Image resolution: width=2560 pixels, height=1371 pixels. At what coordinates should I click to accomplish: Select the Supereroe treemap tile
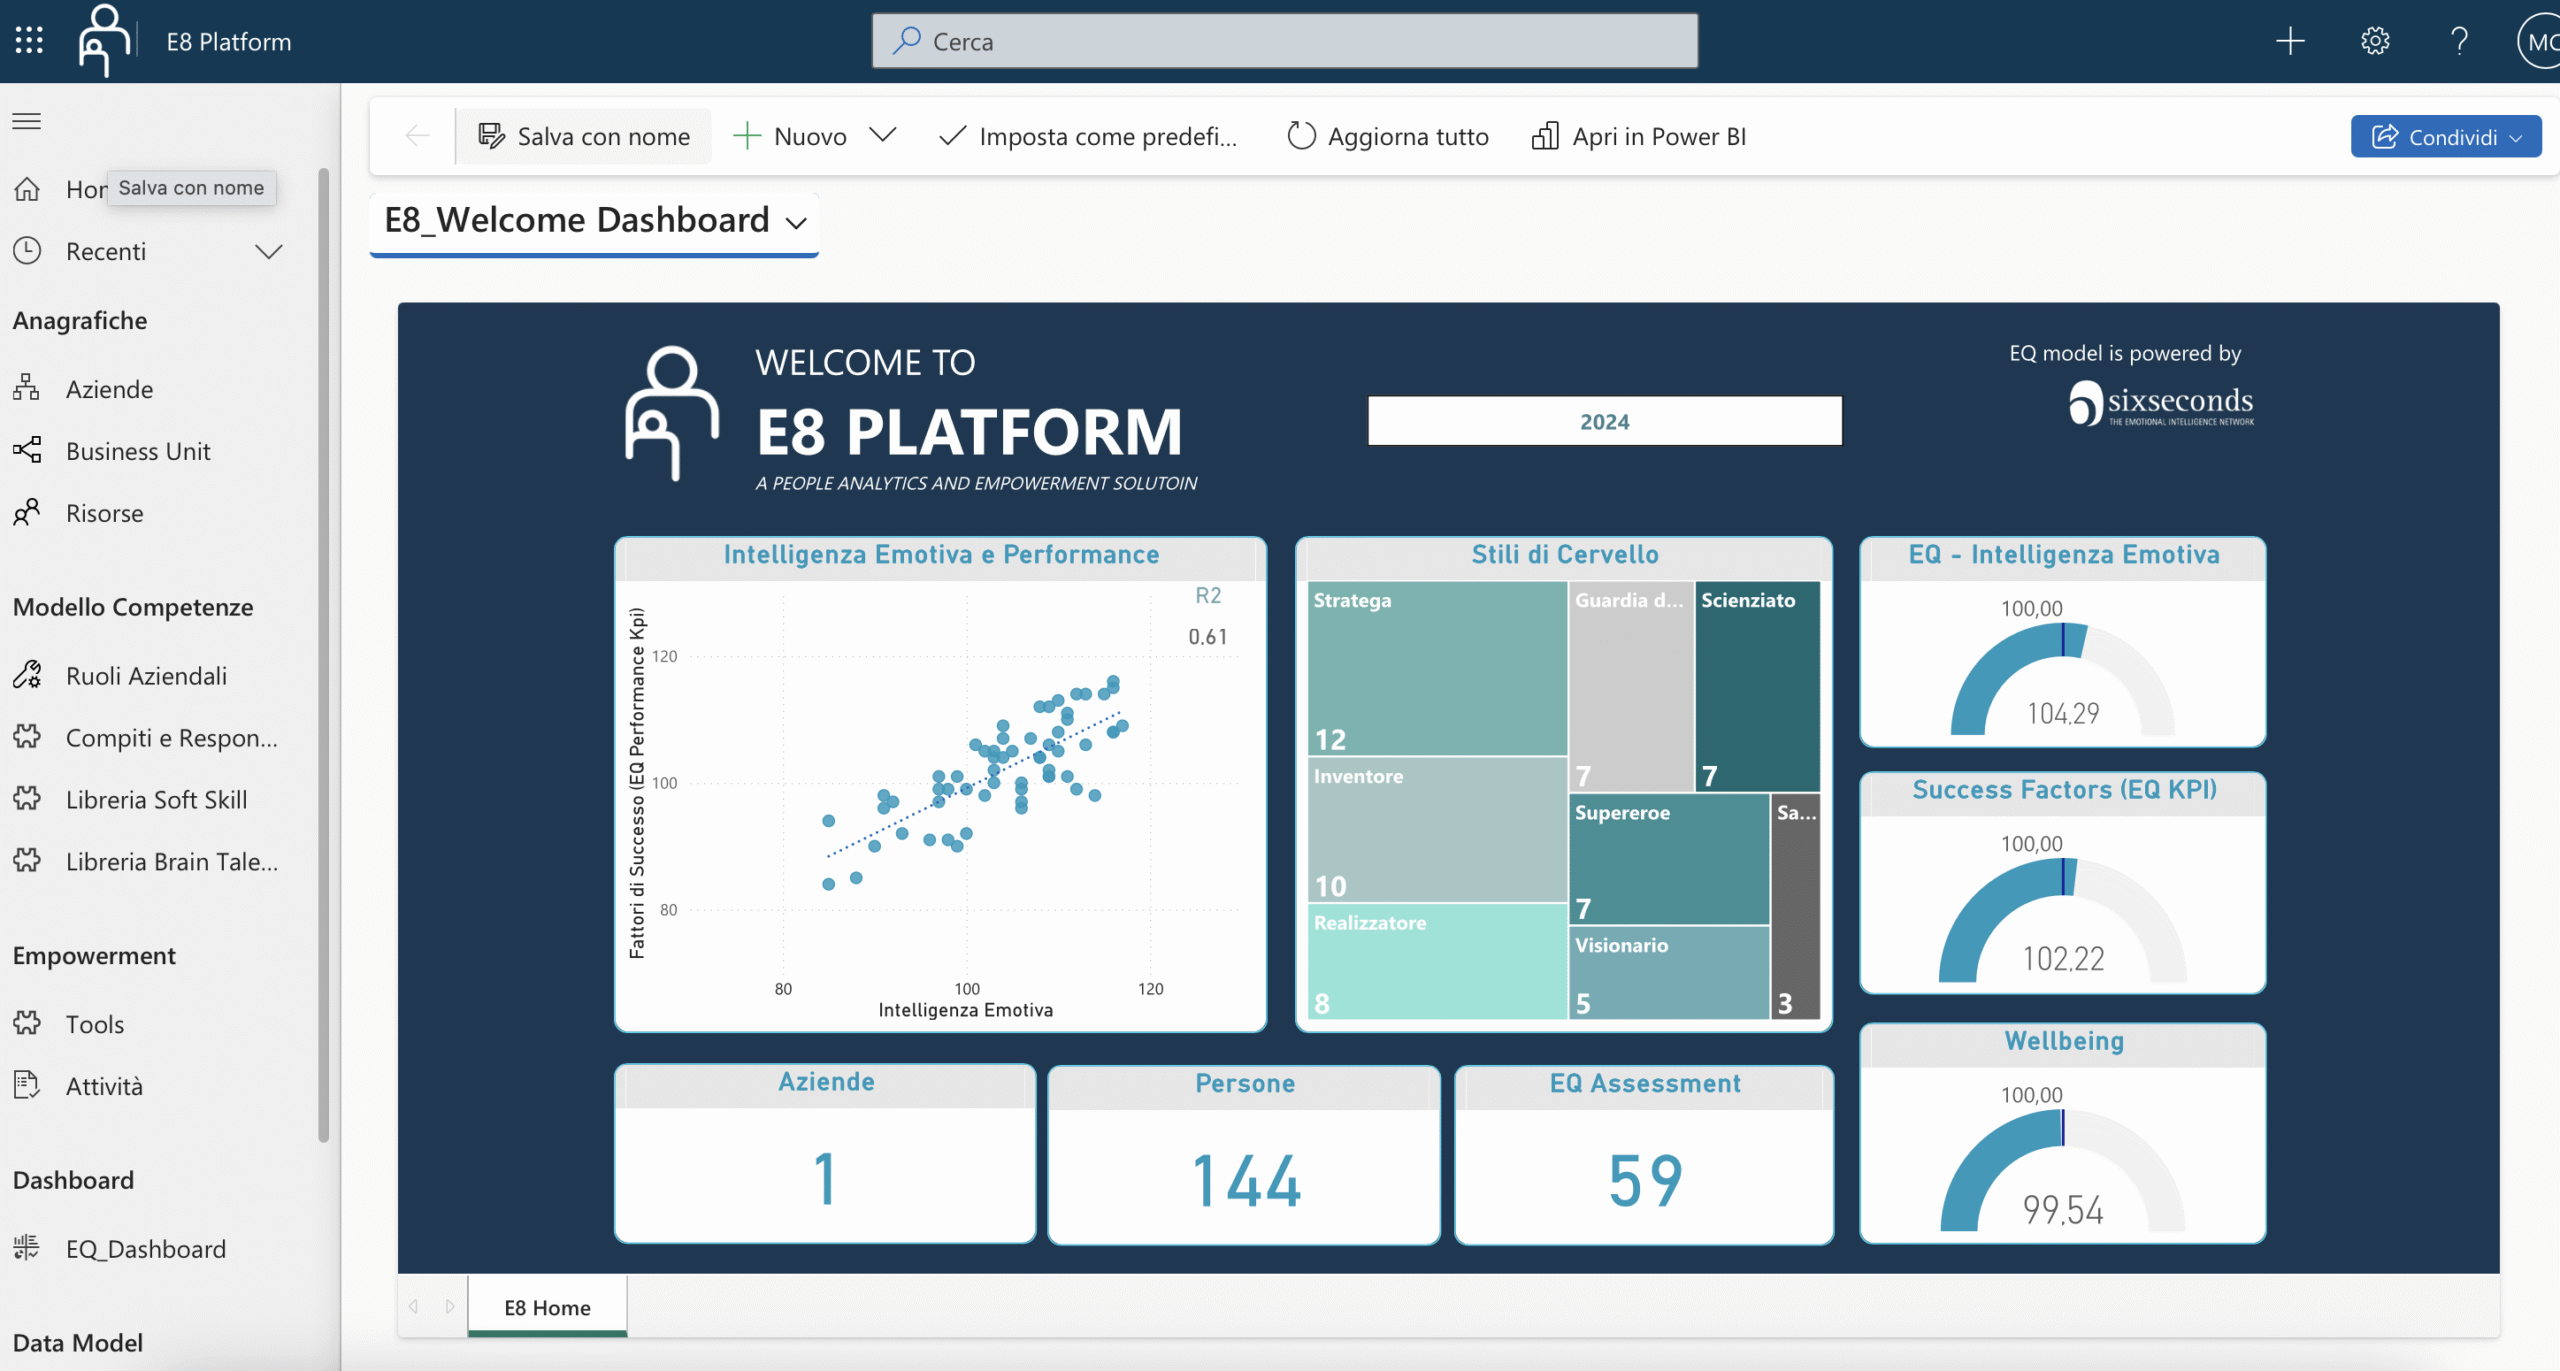(1669, 859)
